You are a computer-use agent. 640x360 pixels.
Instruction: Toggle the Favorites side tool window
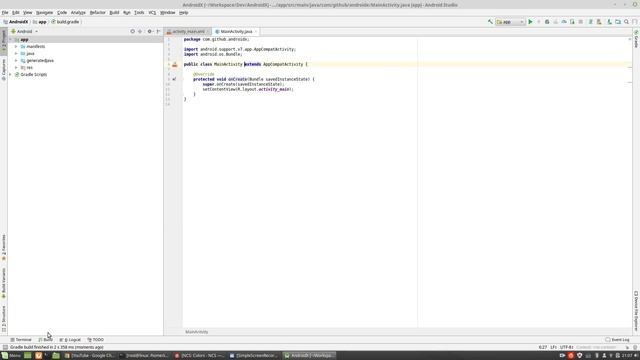click(4, 247)
